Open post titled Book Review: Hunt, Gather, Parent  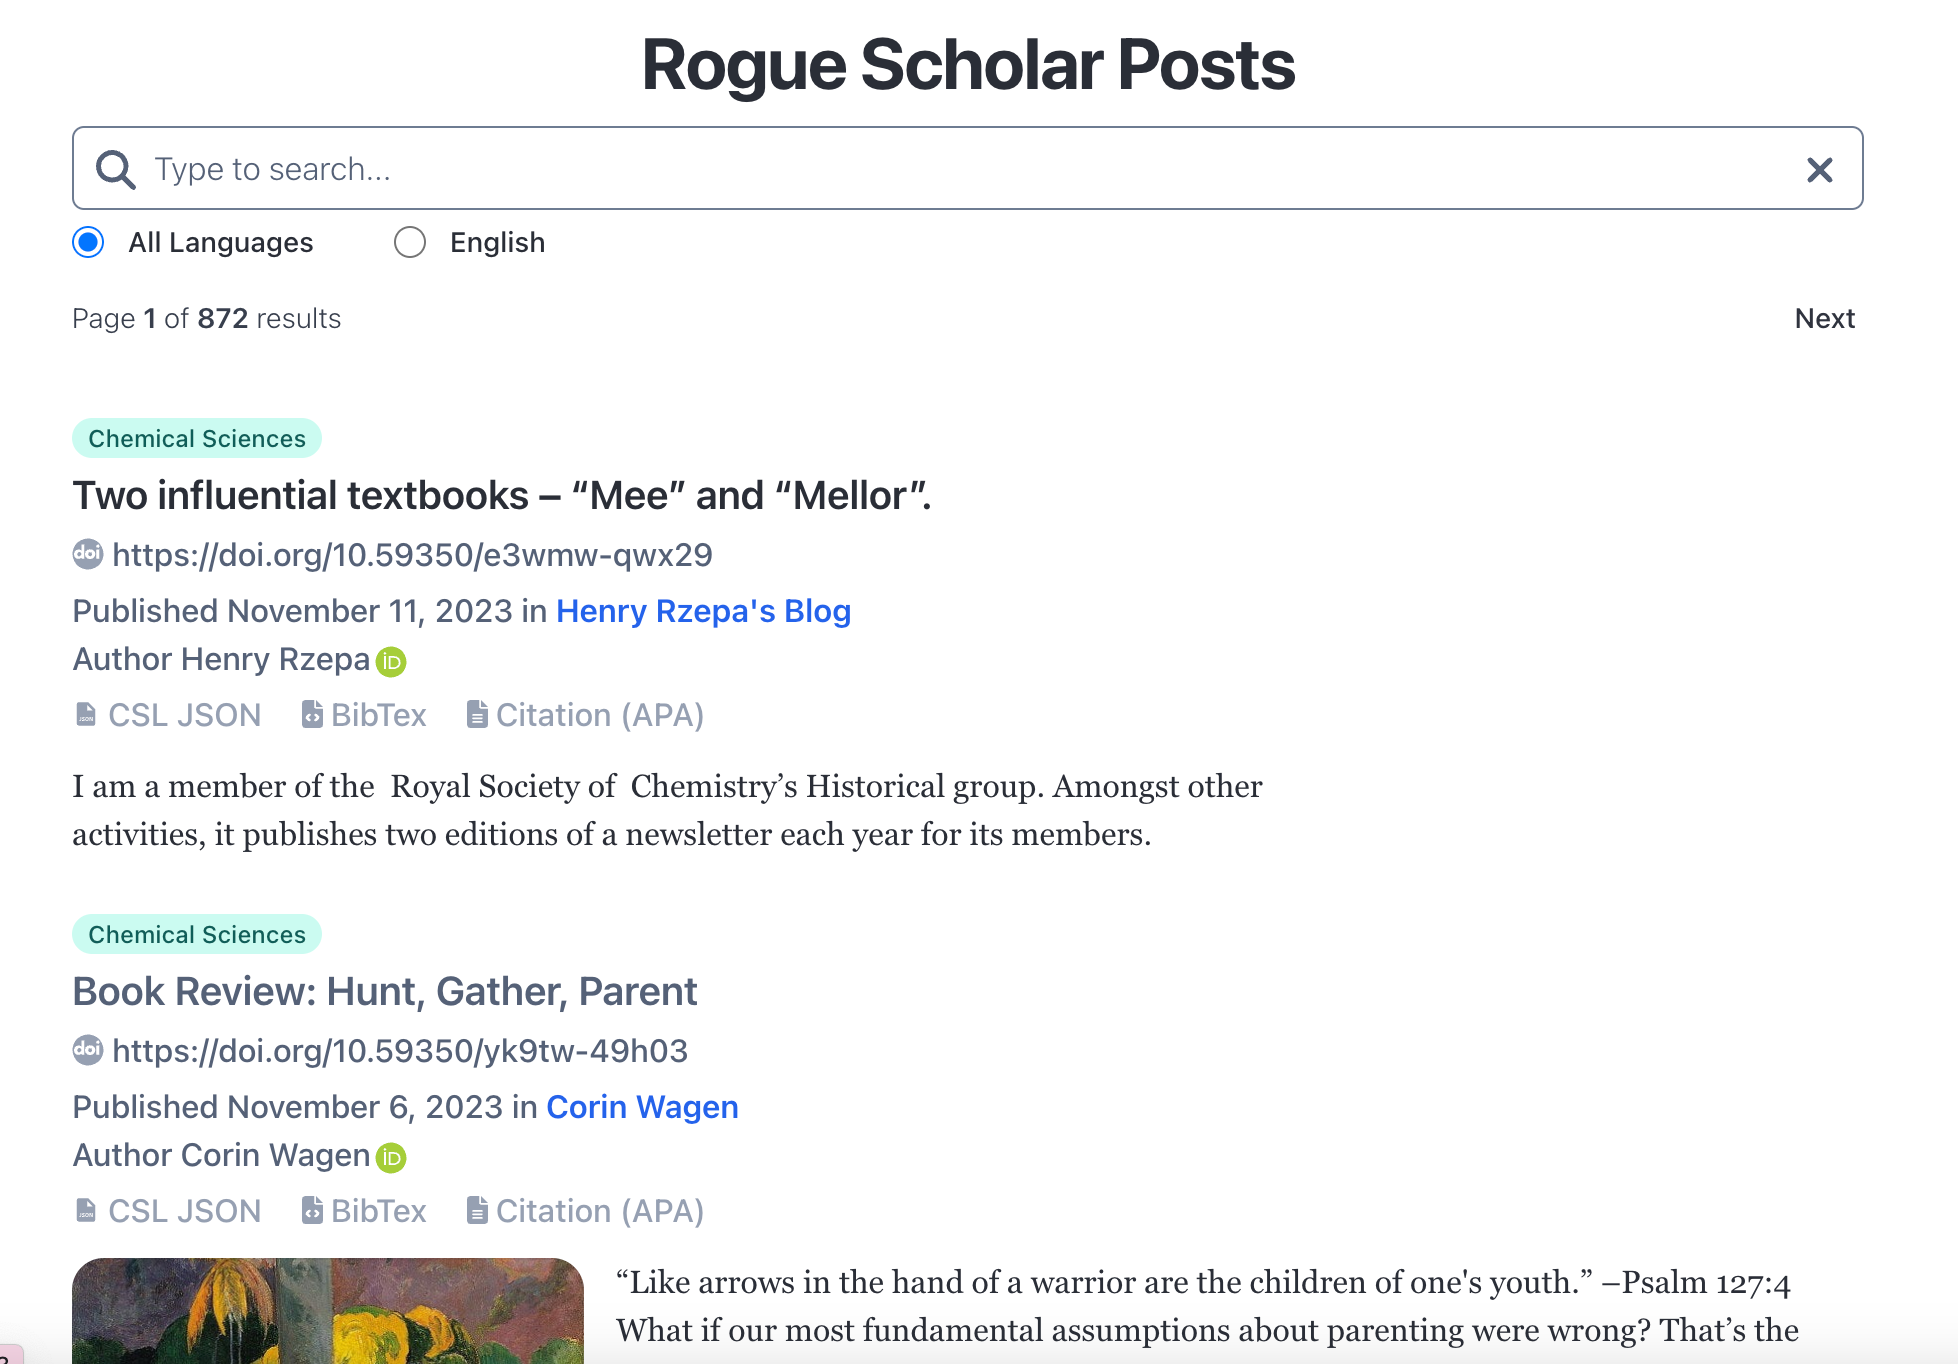point(385,991)
